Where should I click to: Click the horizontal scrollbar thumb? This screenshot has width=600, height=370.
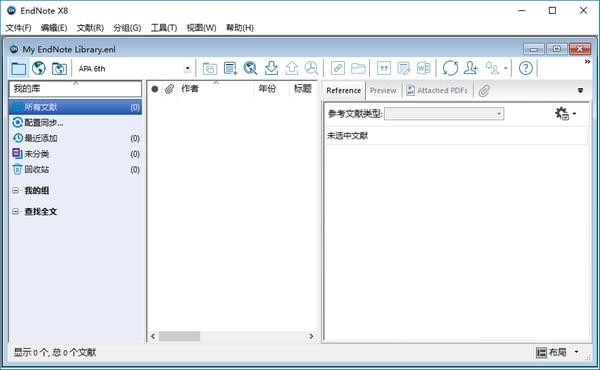pos(179,336)
